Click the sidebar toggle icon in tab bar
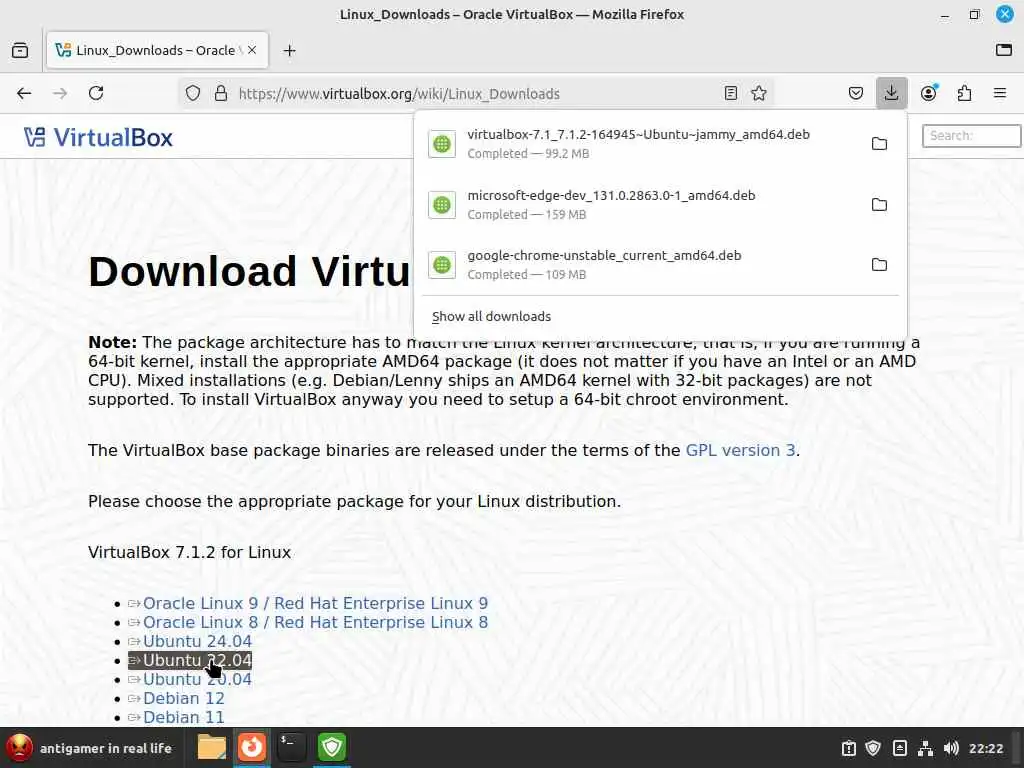The image size is (1024, 768). click(1004, 50)
